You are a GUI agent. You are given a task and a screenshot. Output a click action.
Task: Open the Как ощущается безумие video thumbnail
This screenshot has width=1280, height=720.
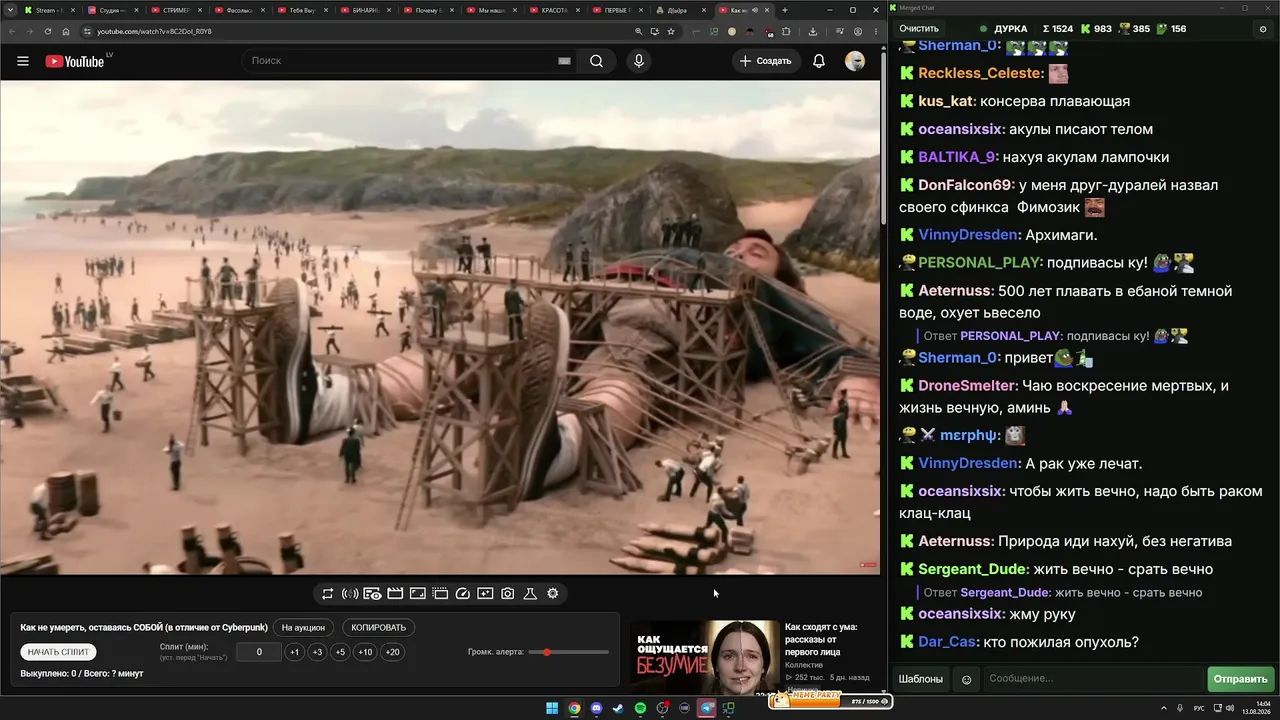(704, 656)
